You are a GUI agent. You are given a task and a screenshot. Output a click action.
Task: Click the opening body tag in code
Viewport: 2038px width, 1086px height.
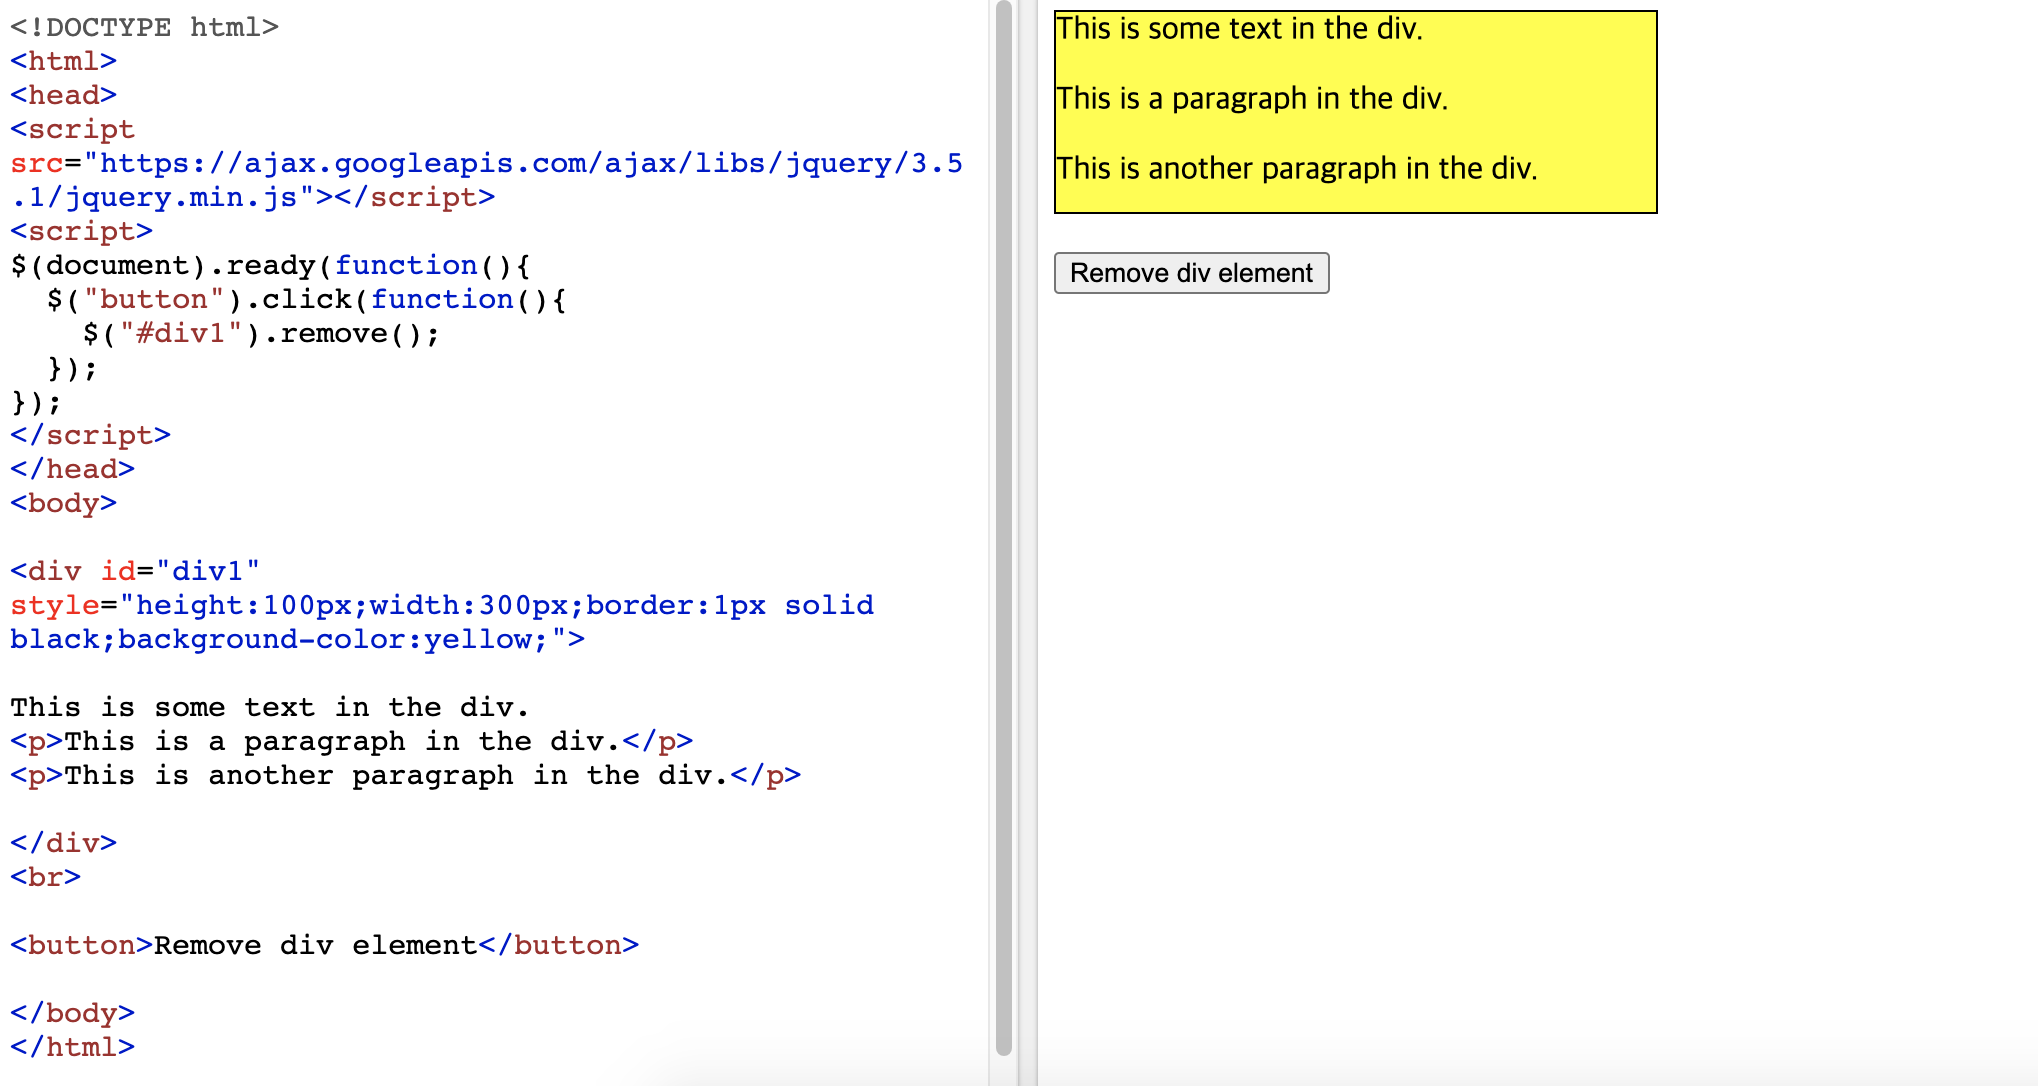pos(63,503)
